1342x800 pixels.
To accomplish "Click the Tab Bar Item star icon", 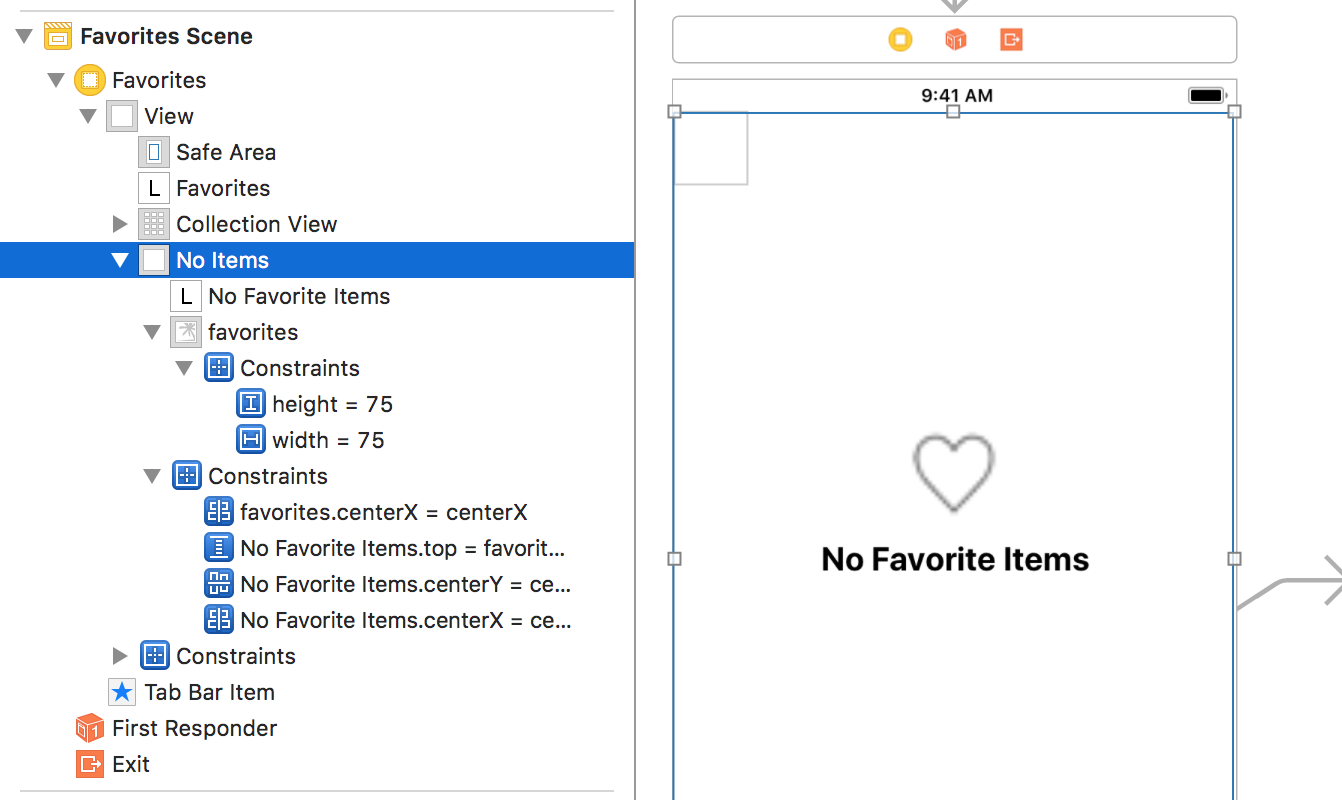I will coord(122,692).
